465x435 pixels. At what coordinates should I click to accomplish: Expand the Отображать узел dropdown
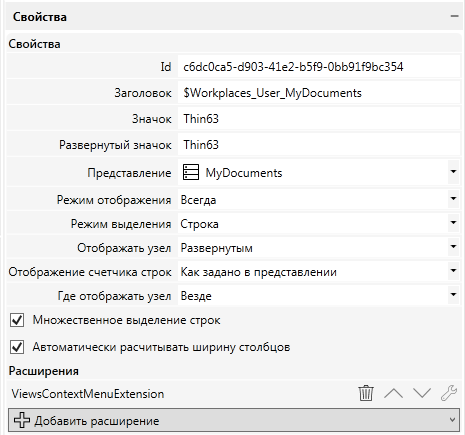tap(453, 247)
